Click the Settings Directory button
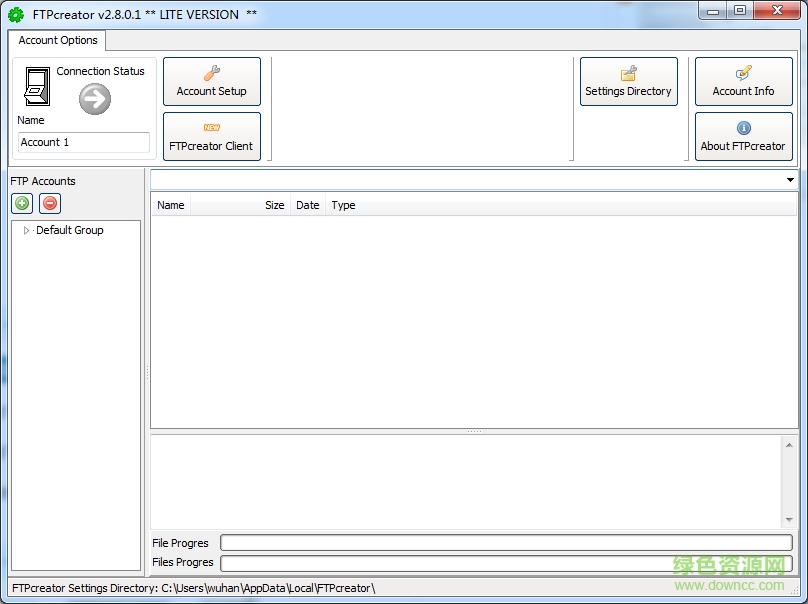This screenshot has width=808, height=604. coord(628,81)
